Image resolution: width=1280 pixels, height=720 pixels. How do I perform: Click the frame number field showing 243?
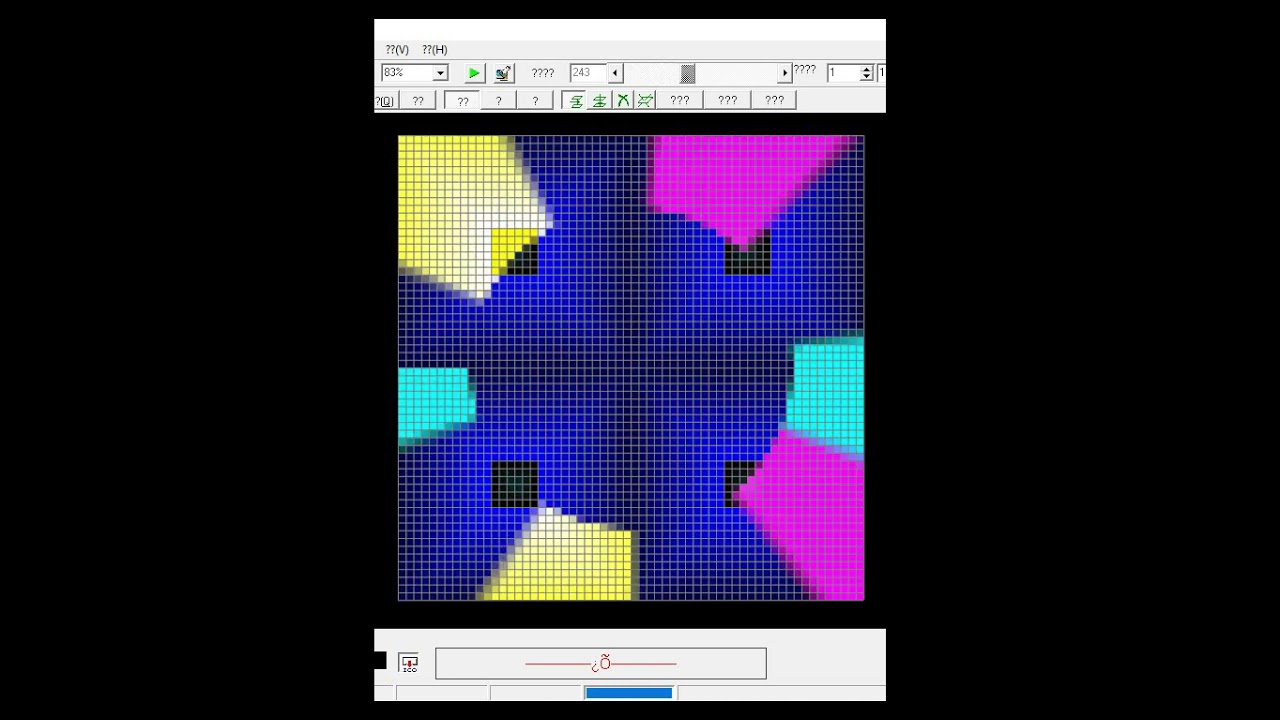(587, 73)
